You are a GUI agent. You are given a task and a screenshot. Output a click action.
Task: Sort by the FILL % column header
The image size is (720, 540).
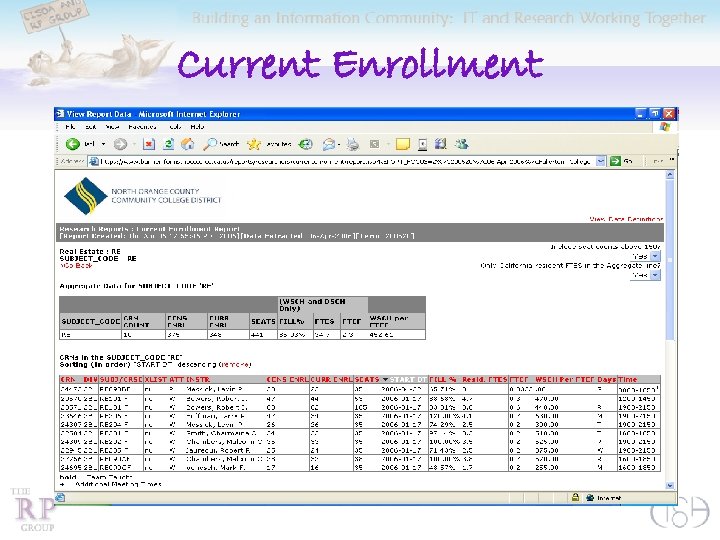coord(443,379)
